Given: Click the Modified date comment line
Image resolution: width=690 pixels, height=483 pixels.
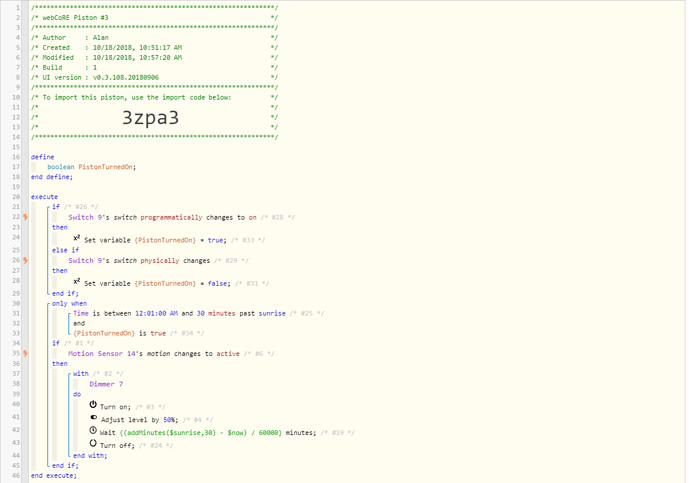Looking at the screenshot, I should click(x=154, y=58).
